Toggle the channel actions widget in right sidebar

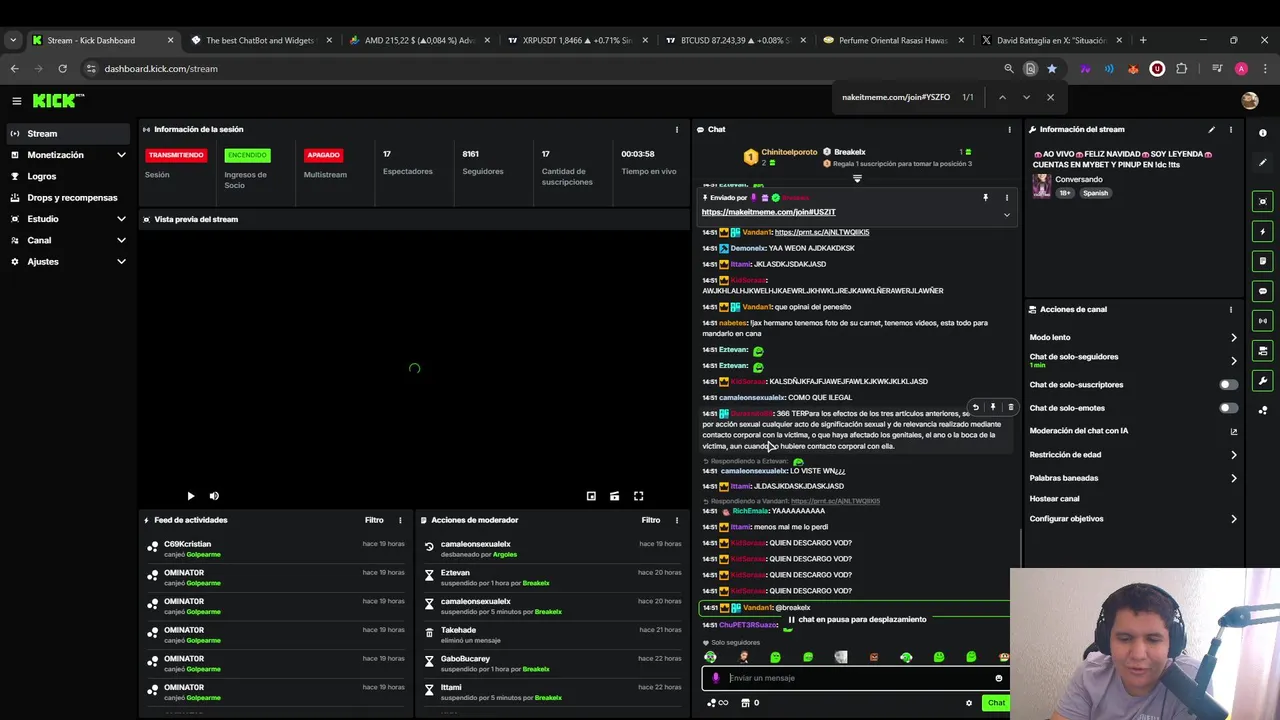click(1263, 351)
